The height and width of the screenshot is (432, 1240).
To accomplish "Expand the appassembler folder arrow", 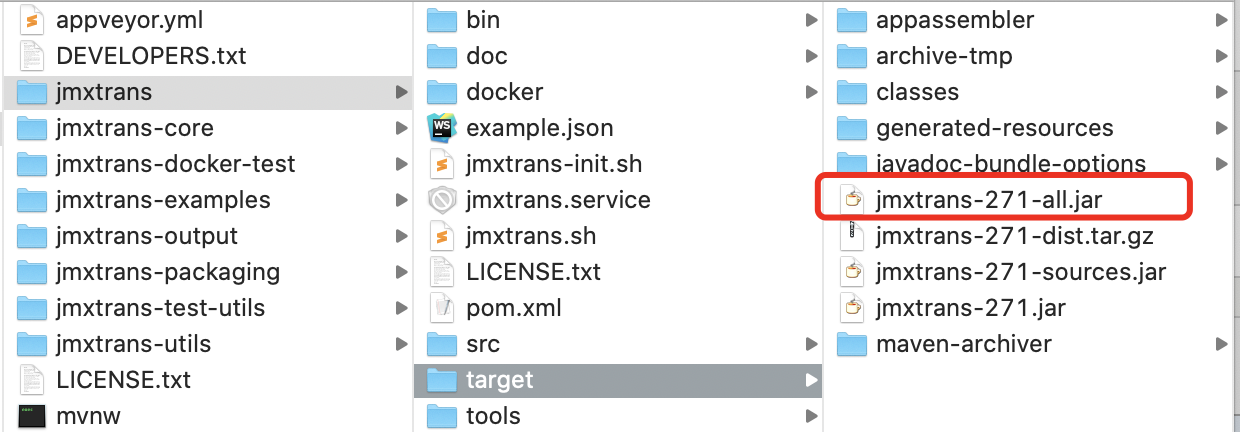I will click(x=1221, y=20).
